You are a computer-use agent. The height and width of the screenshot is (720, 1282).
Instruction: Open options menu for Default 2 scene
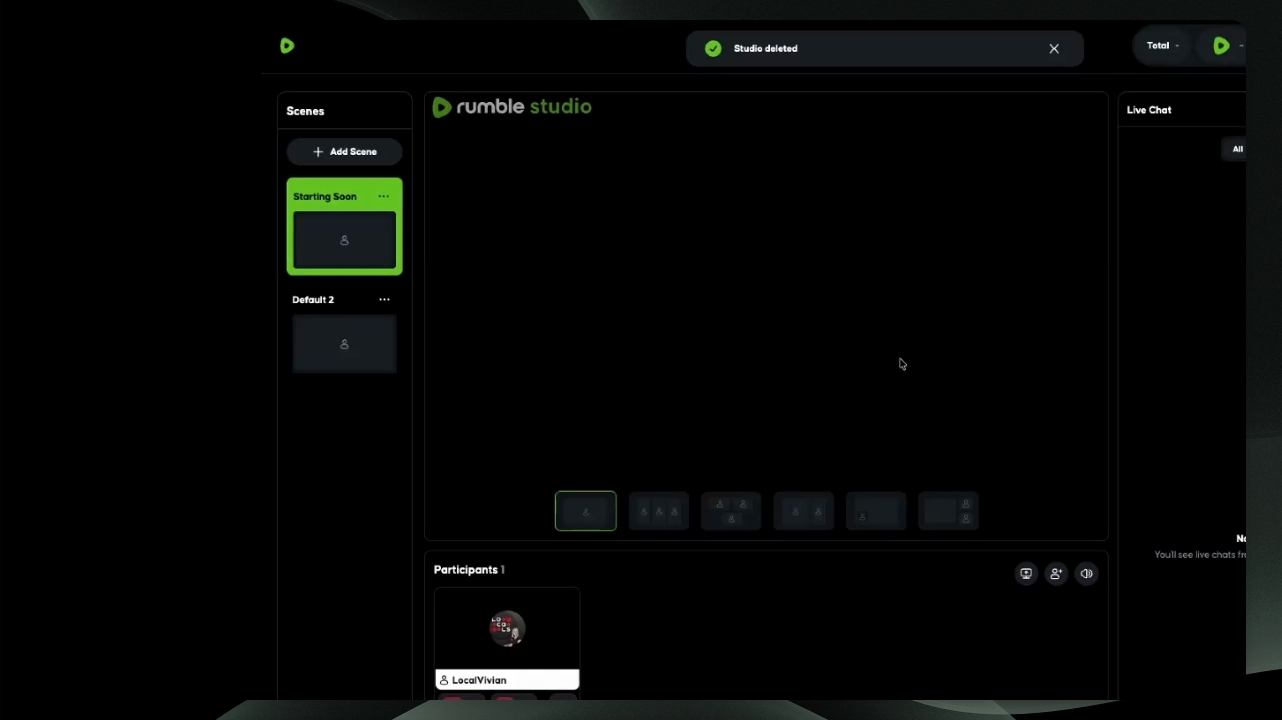pyautogui.click(x=384, y=300)
